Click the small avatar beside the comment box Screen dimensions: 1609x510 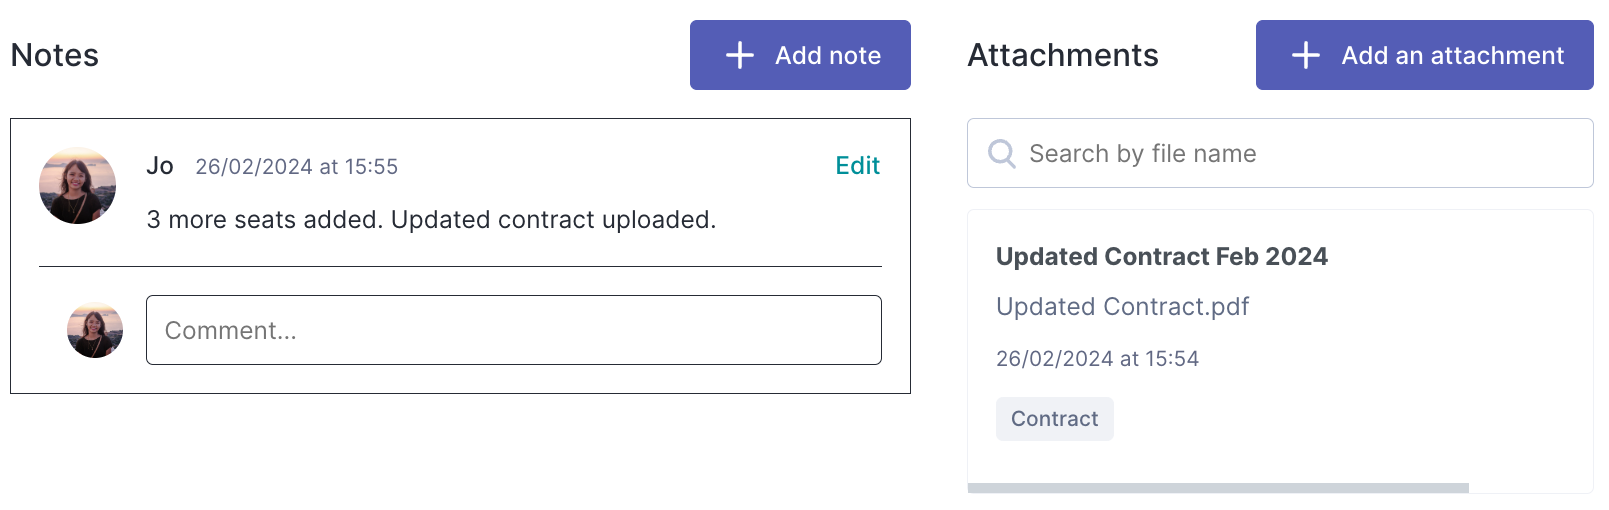coord(95,330)
